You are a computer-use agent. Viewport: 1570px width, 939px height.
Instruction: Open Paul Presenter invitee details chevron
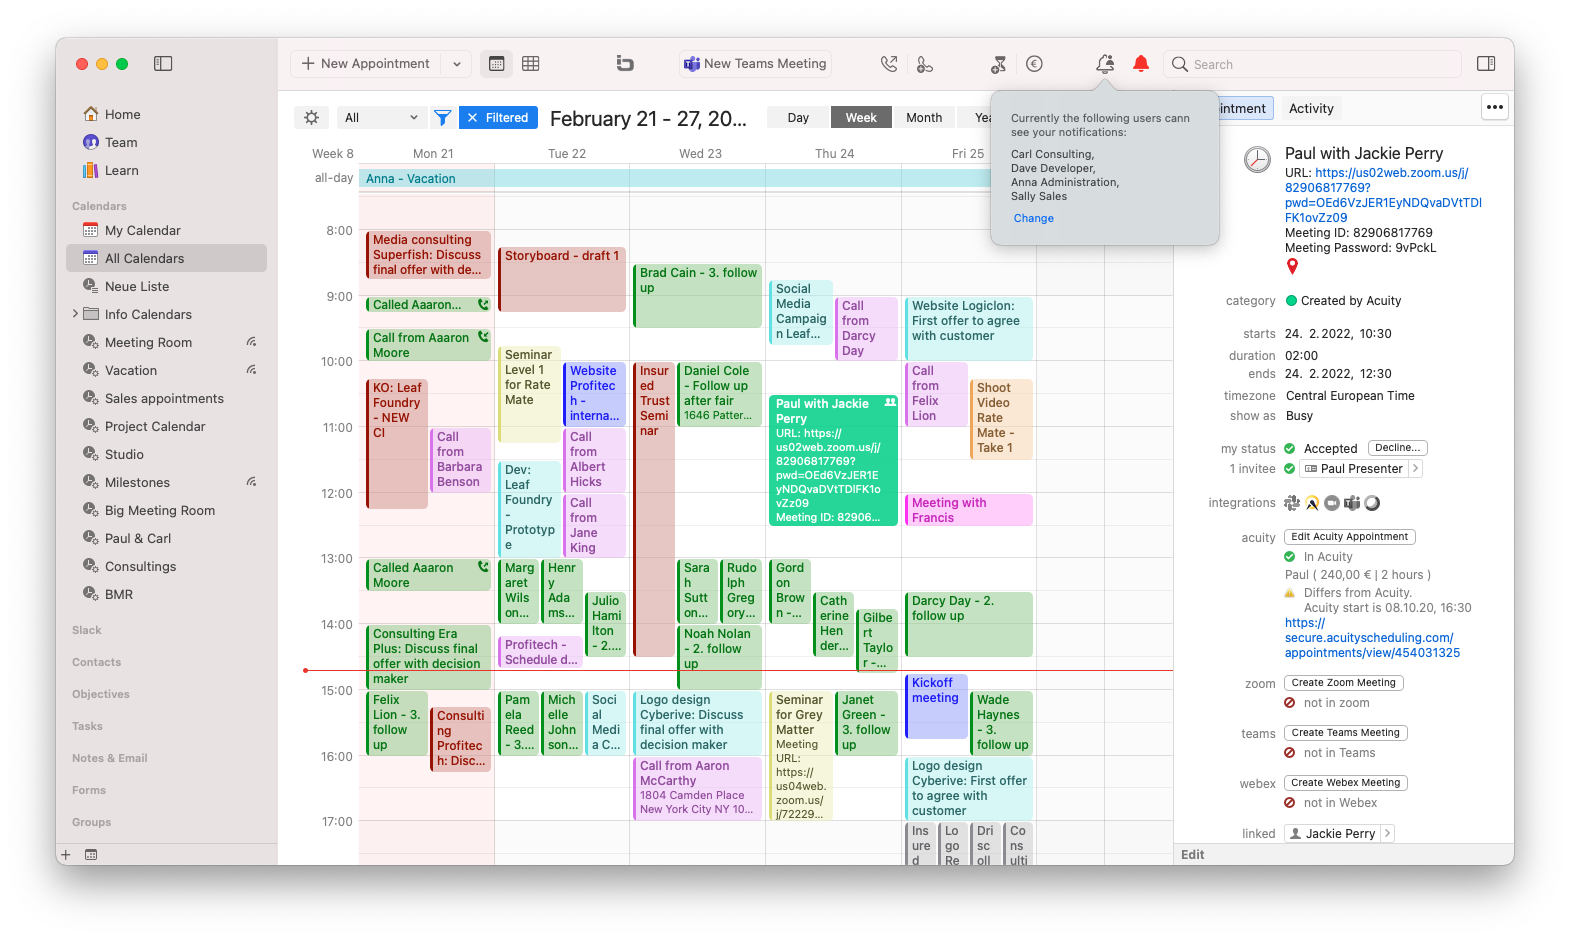click(1416, 469)
